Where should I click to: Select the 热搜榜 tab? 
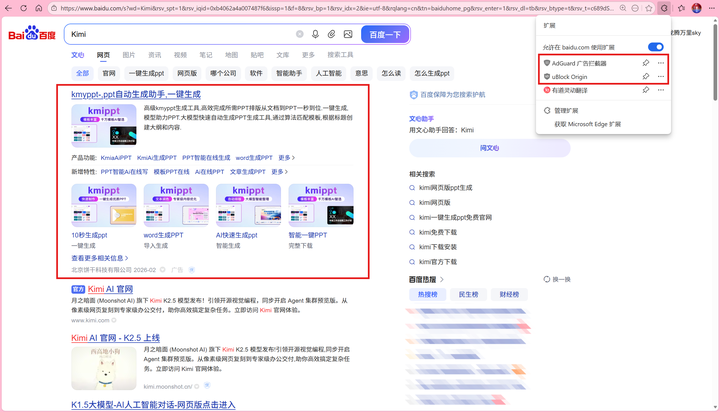[x=428, y=294]
